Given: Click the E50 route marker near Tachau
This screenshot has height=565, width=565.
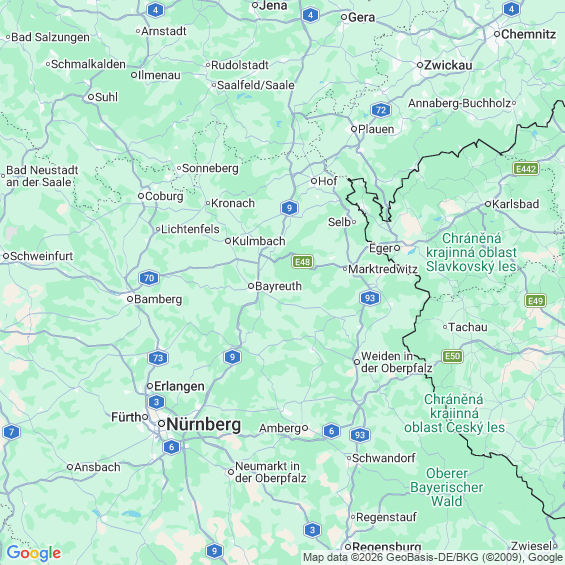Looking at the screenshot, I should click(x=453, y=356).
